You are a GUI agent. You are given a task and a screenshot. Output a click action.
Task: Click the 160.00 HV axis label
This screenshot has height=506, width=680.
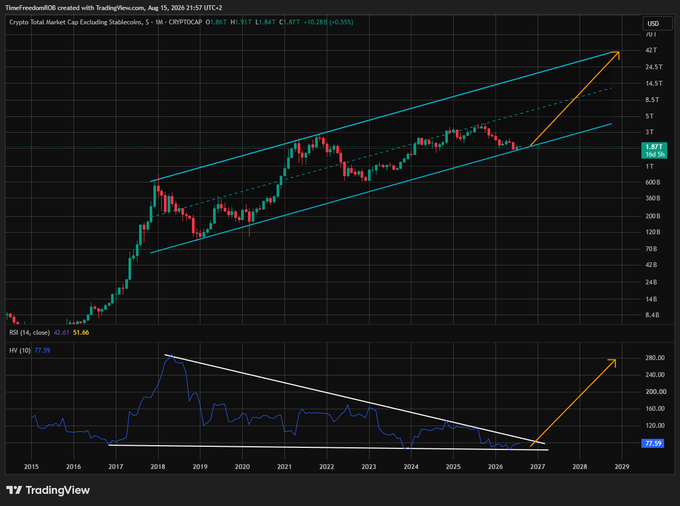click(x=655, y=408)
